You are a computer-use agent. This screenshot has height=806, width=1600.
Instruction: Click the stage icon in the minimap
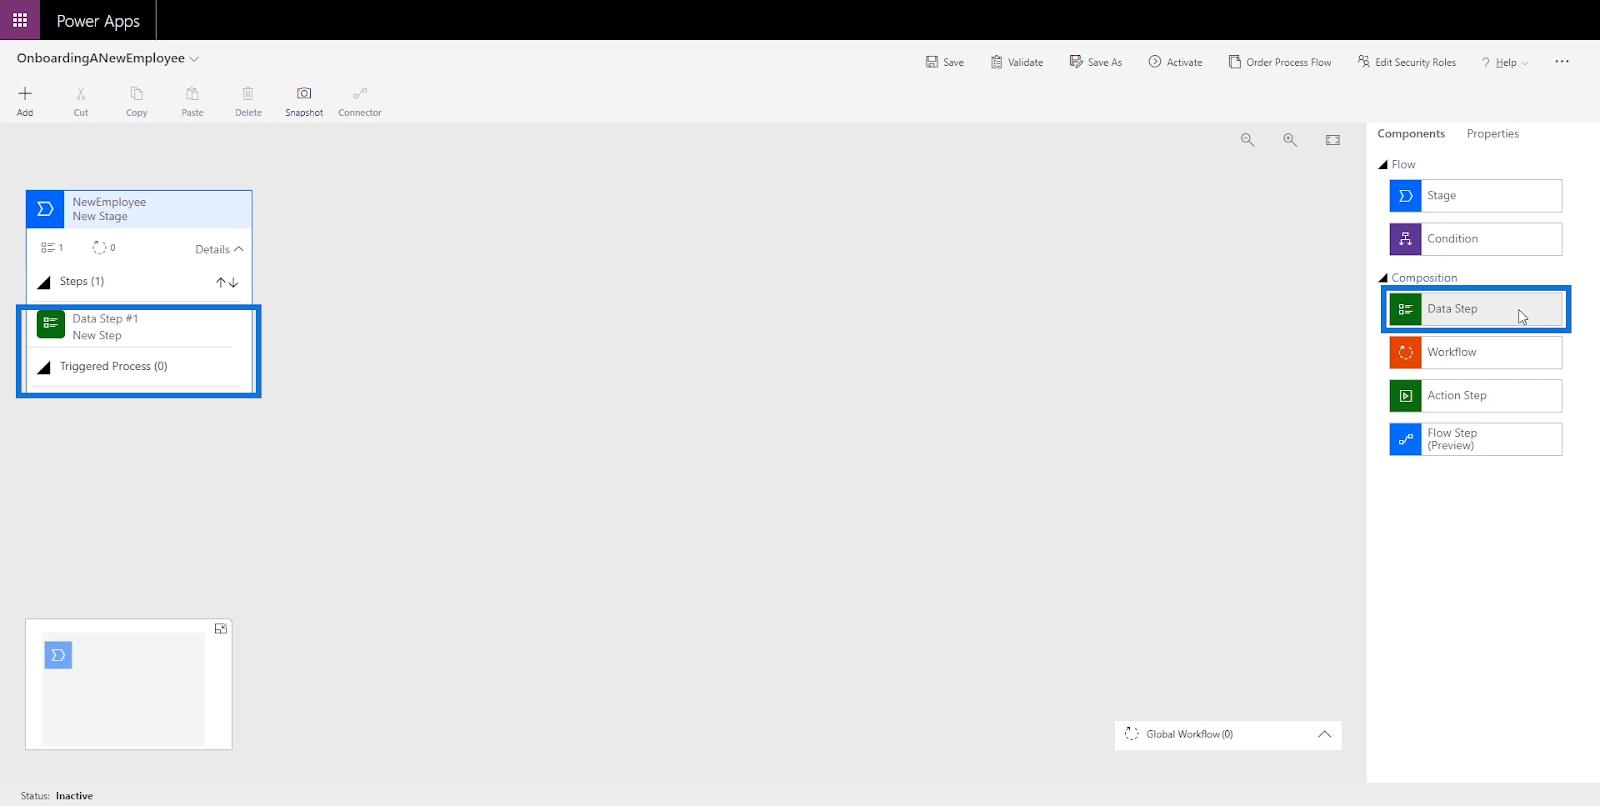point(58,655)
